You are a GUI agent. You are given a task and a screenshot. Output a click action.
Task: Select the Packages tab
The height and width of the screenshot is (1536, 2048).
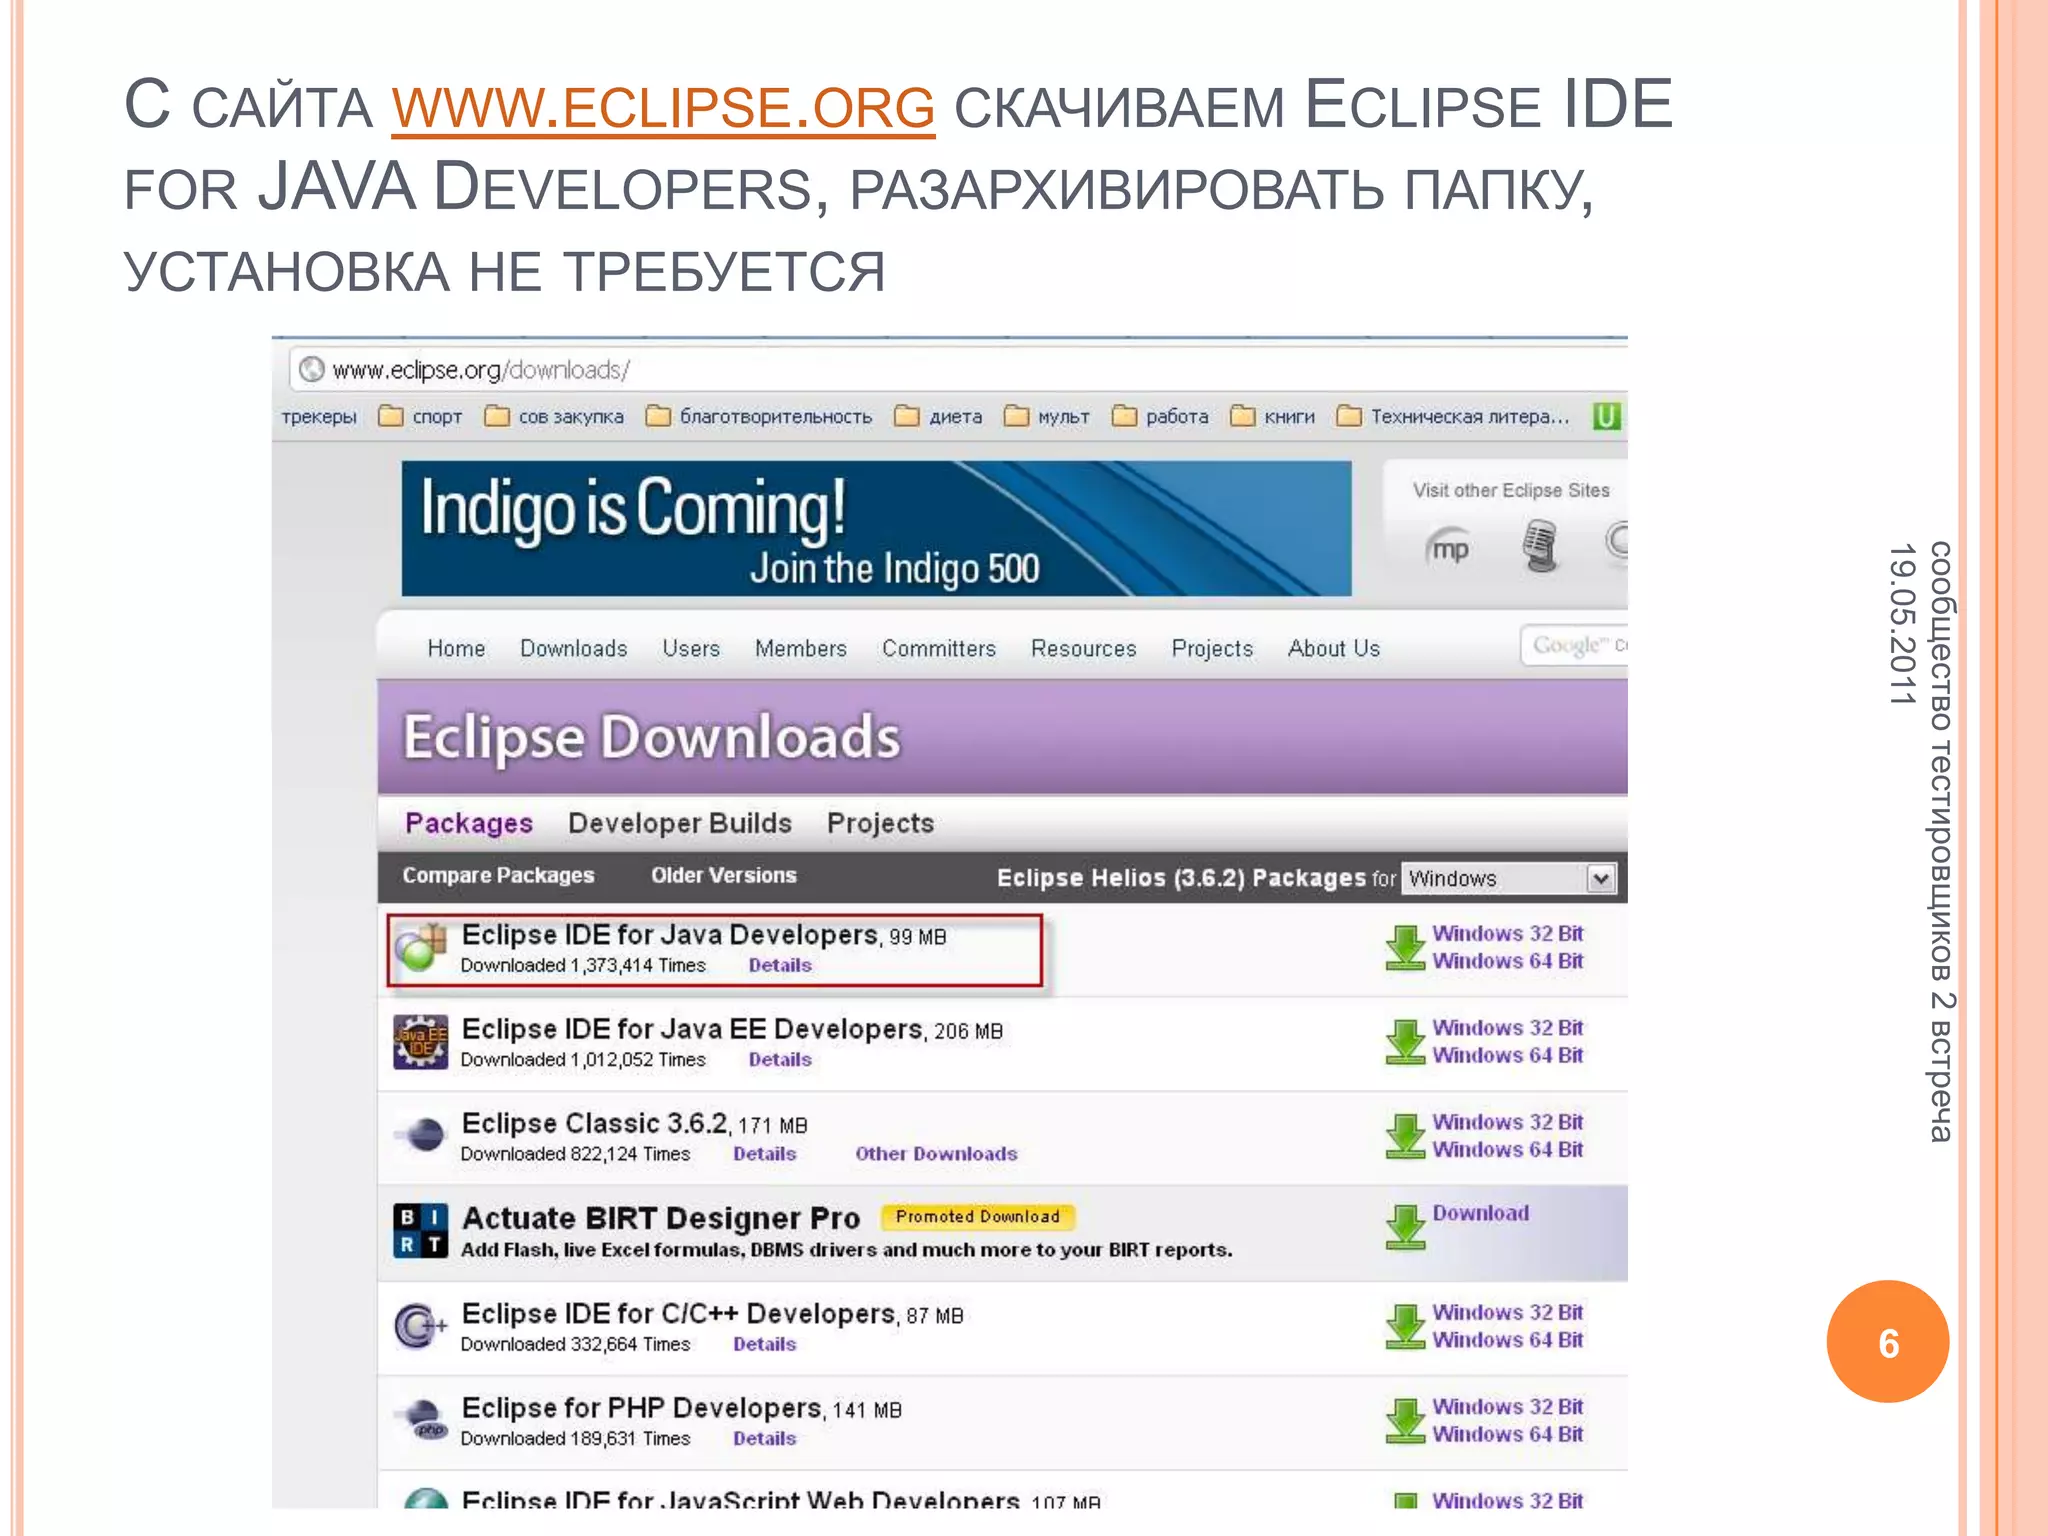point(469,823)
